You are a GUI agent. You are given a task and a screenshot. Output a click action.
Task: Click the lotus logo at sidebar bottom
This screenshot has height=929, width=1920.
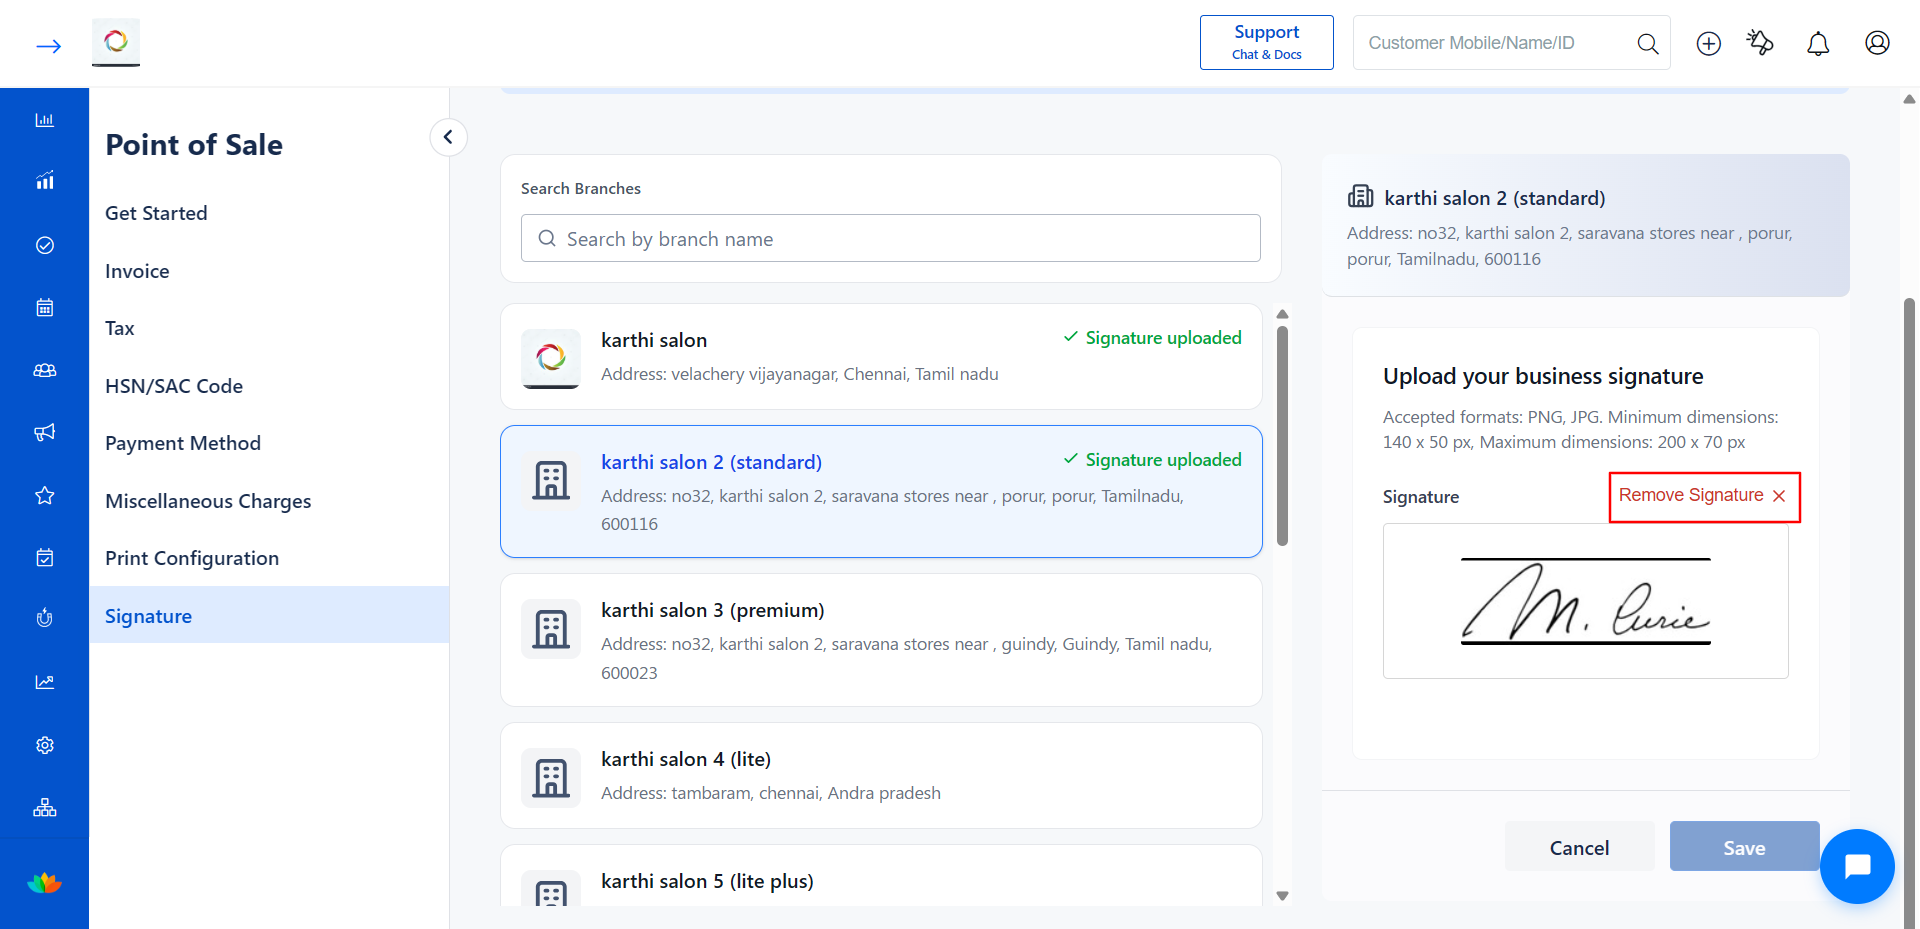44,883
